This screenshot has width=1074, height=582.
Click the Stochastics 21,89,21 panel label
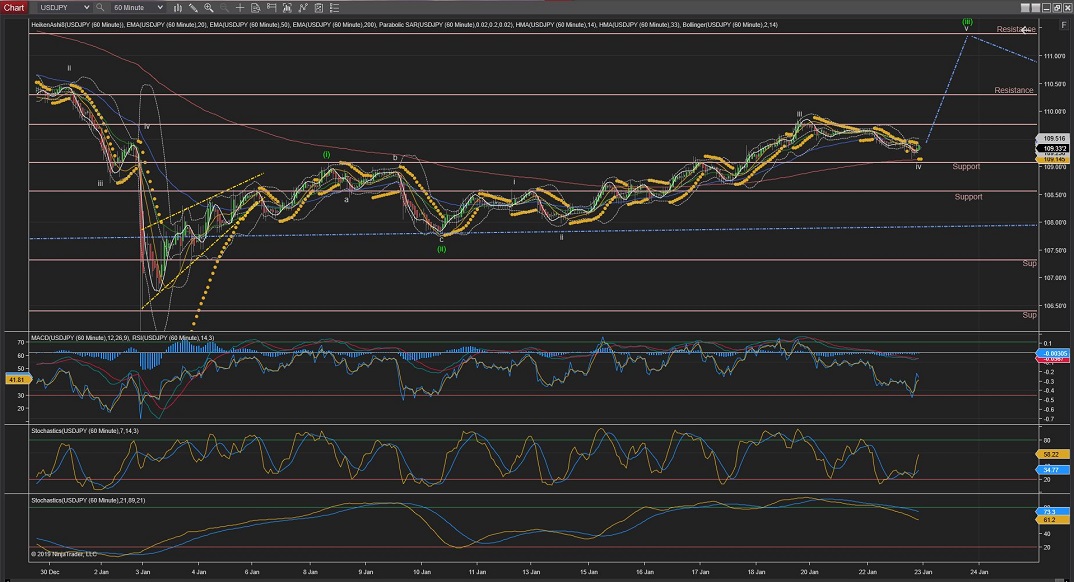coord(88,501)
